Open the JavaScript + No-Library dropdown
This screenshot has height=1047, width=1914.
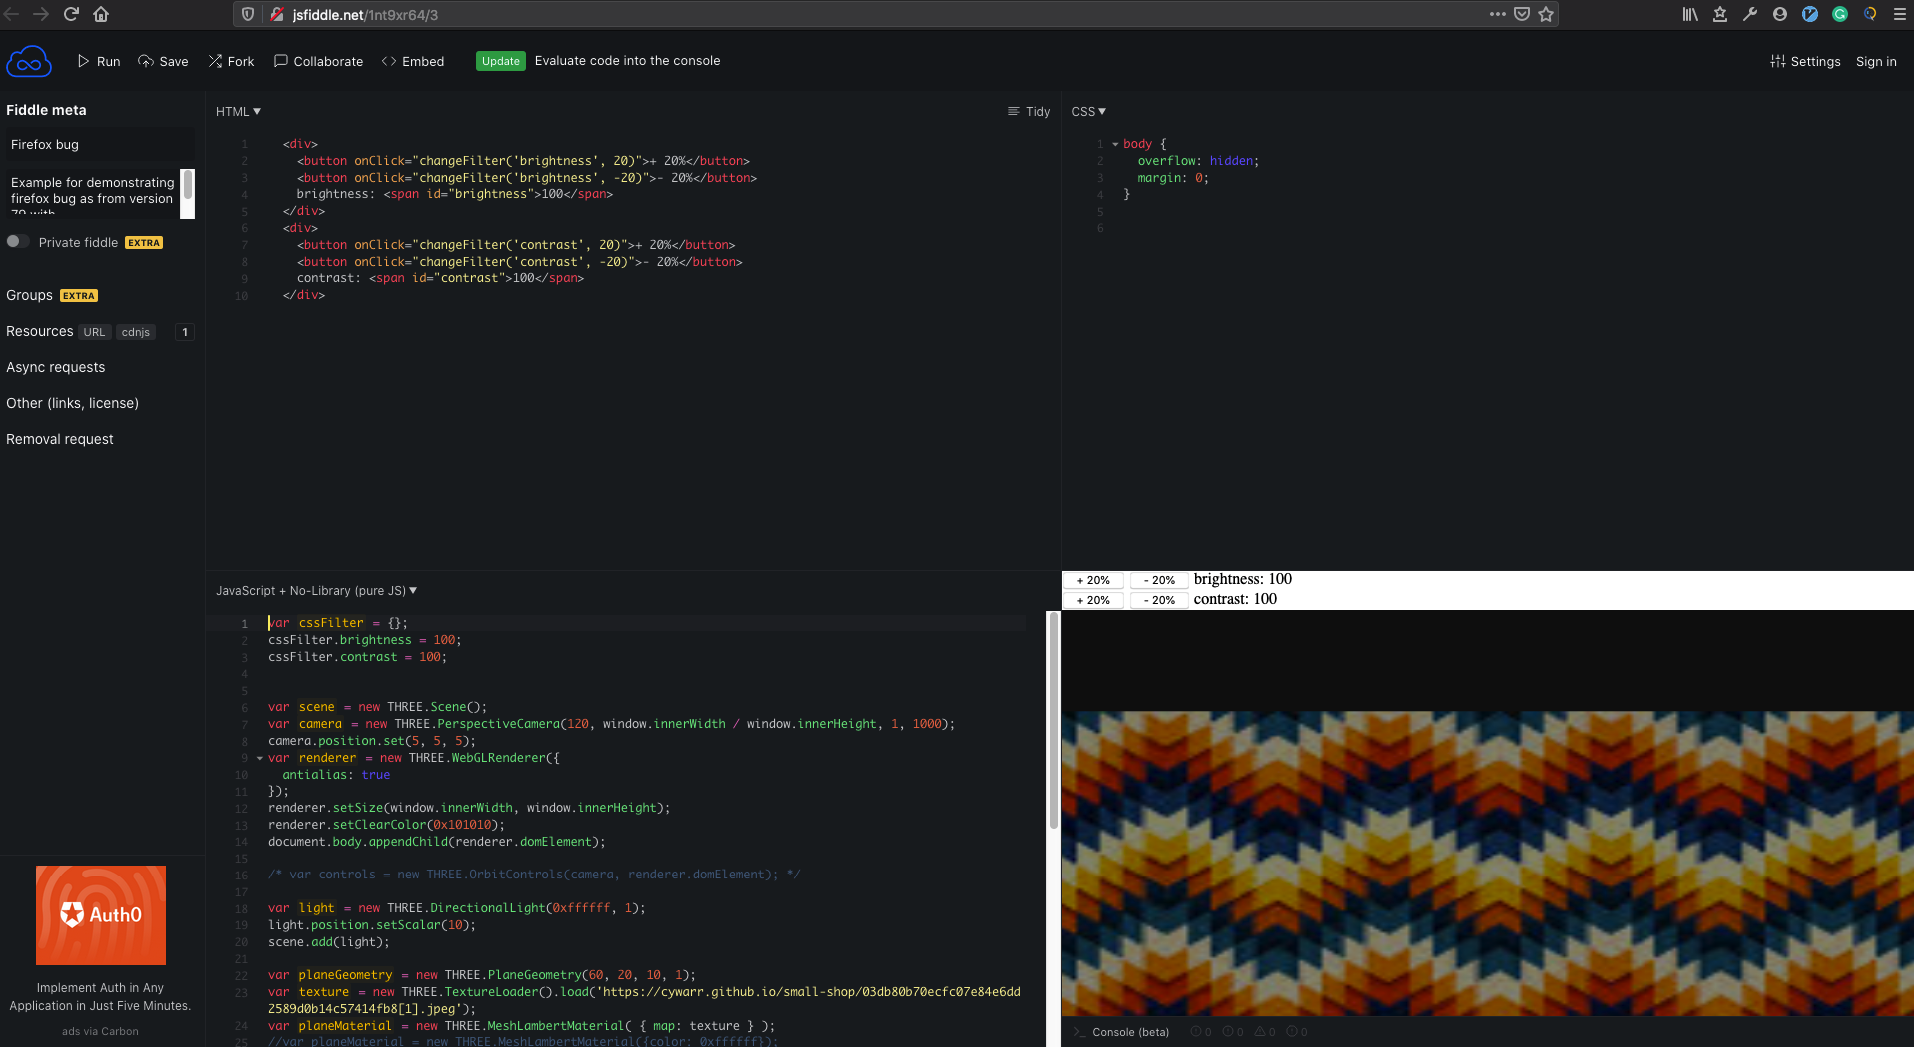click(316, 590)
